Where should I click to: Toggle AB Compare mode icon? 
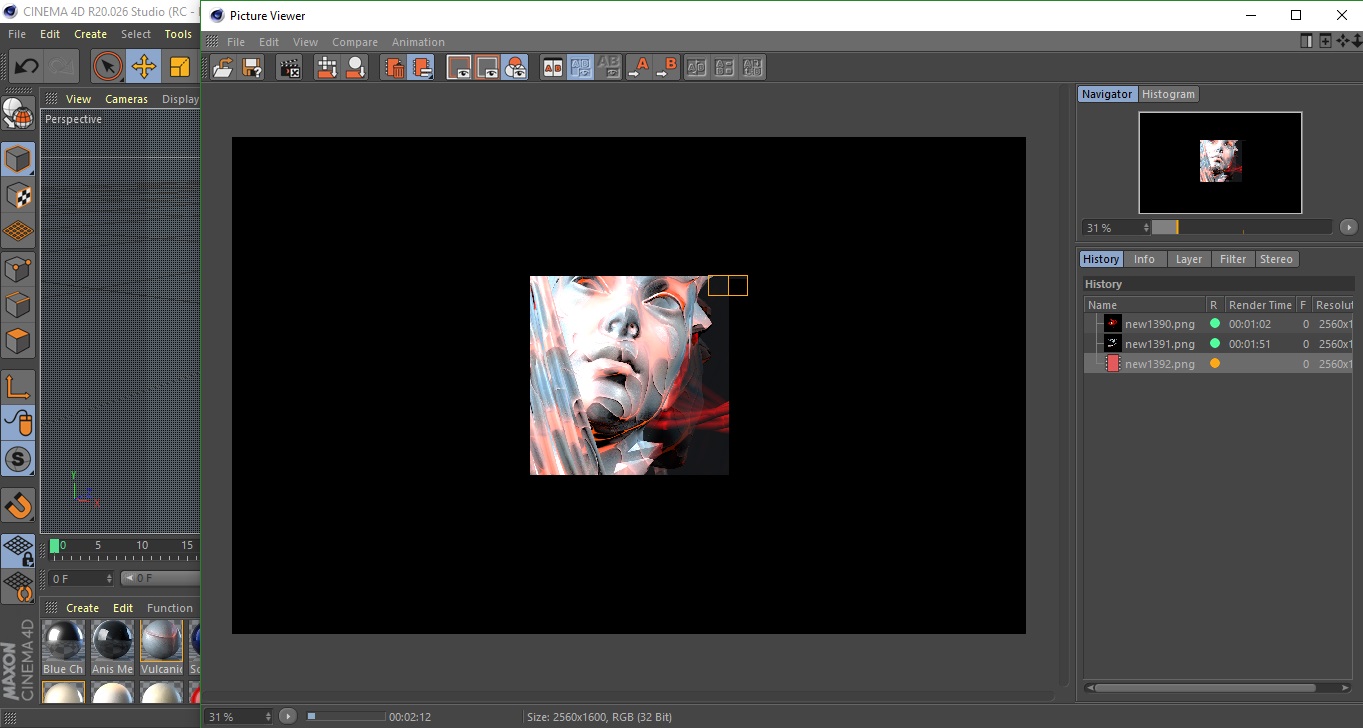point(553,68)
